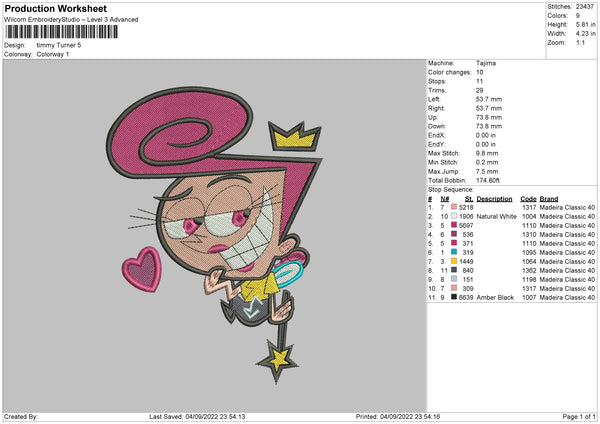Click the salmon swatch for stop 1
Image resolution: width=600 pixels, height=424 pixels.
tap(454, 207)
